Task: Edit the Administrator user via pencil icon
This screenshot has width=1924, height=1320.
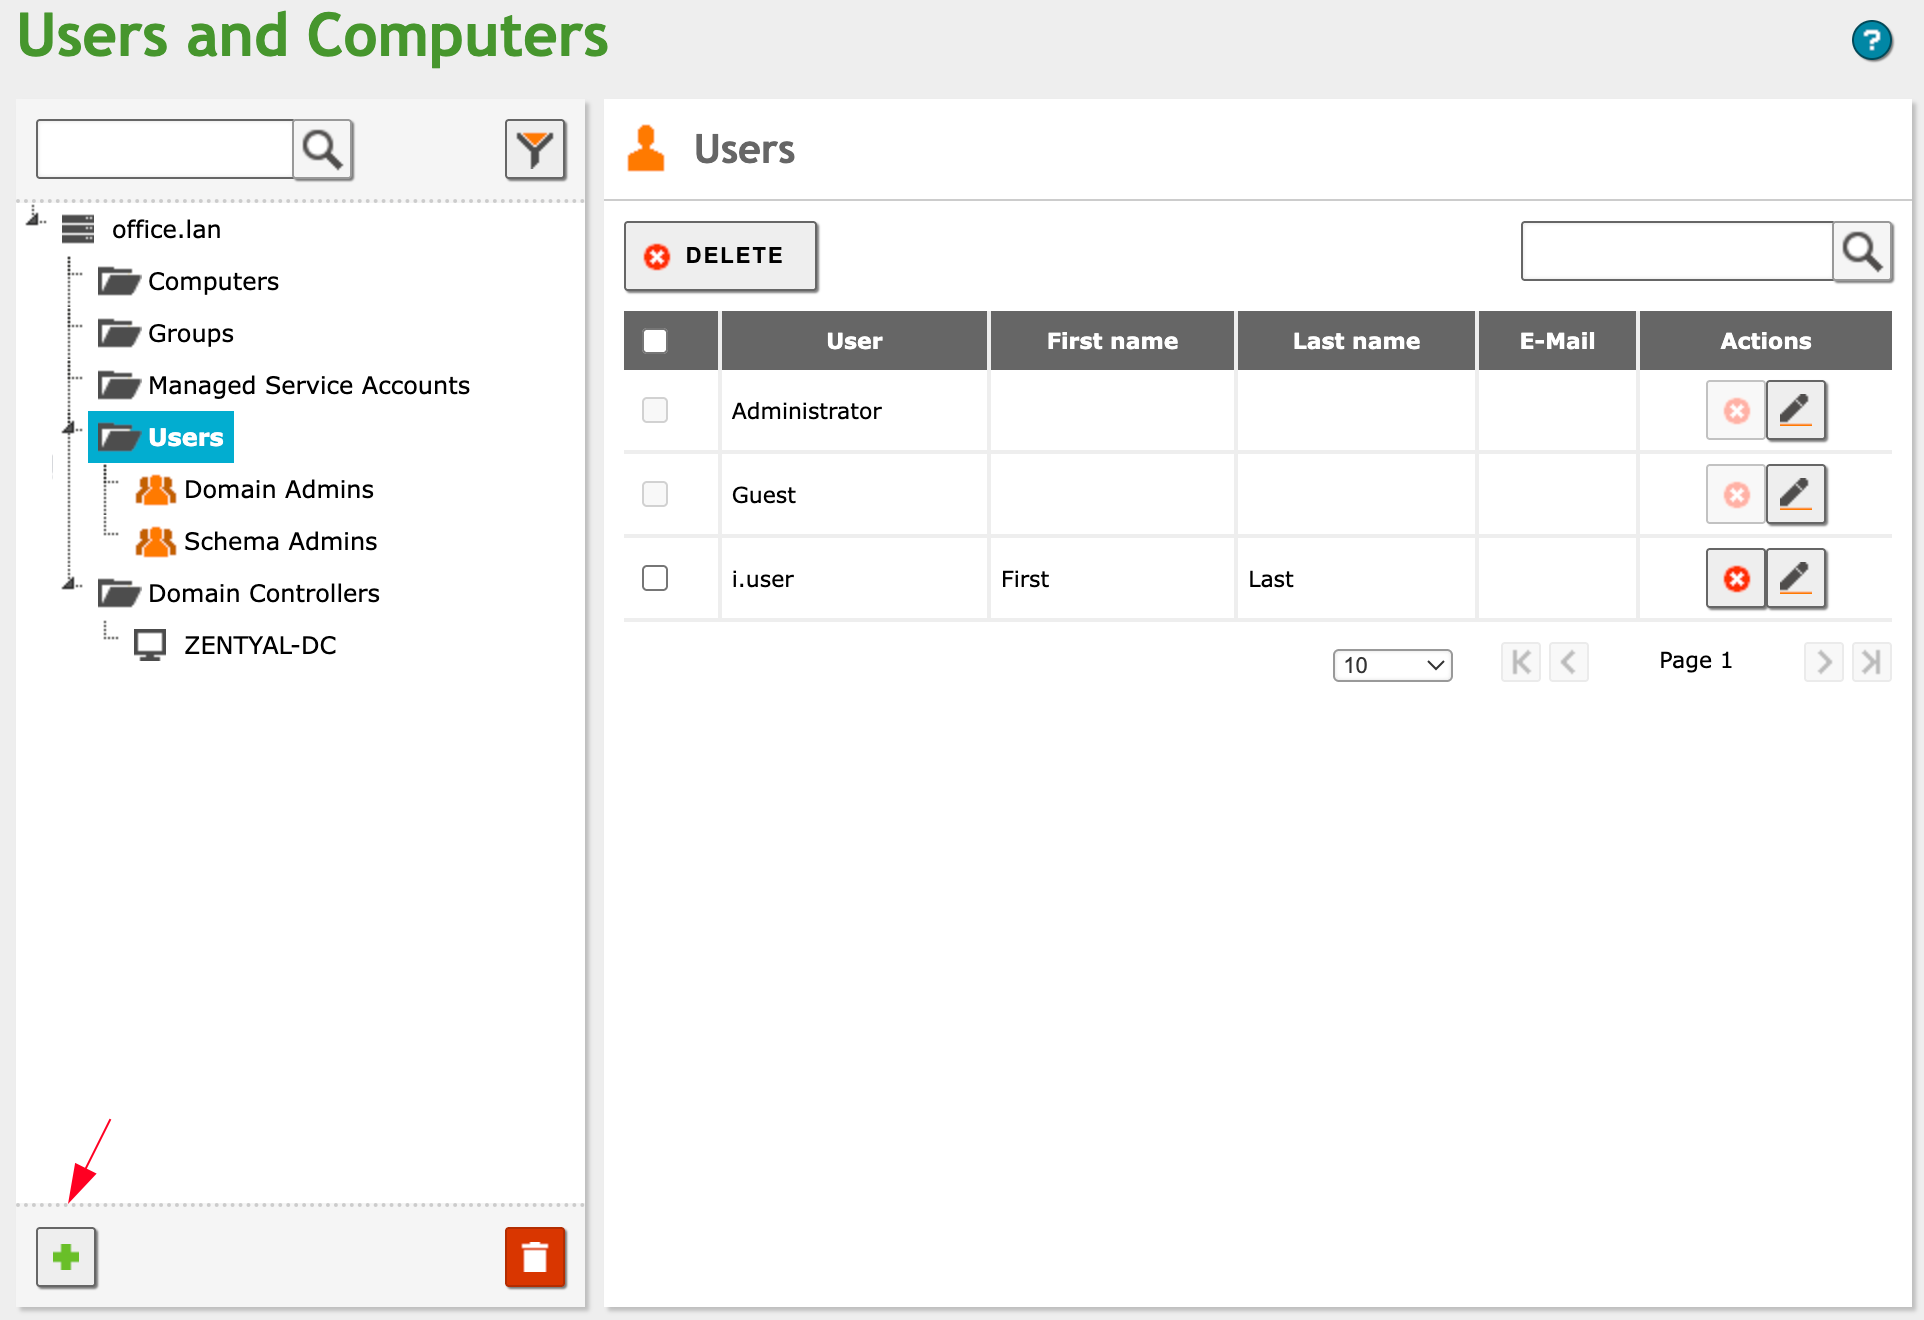Action: pos(1795,410)
